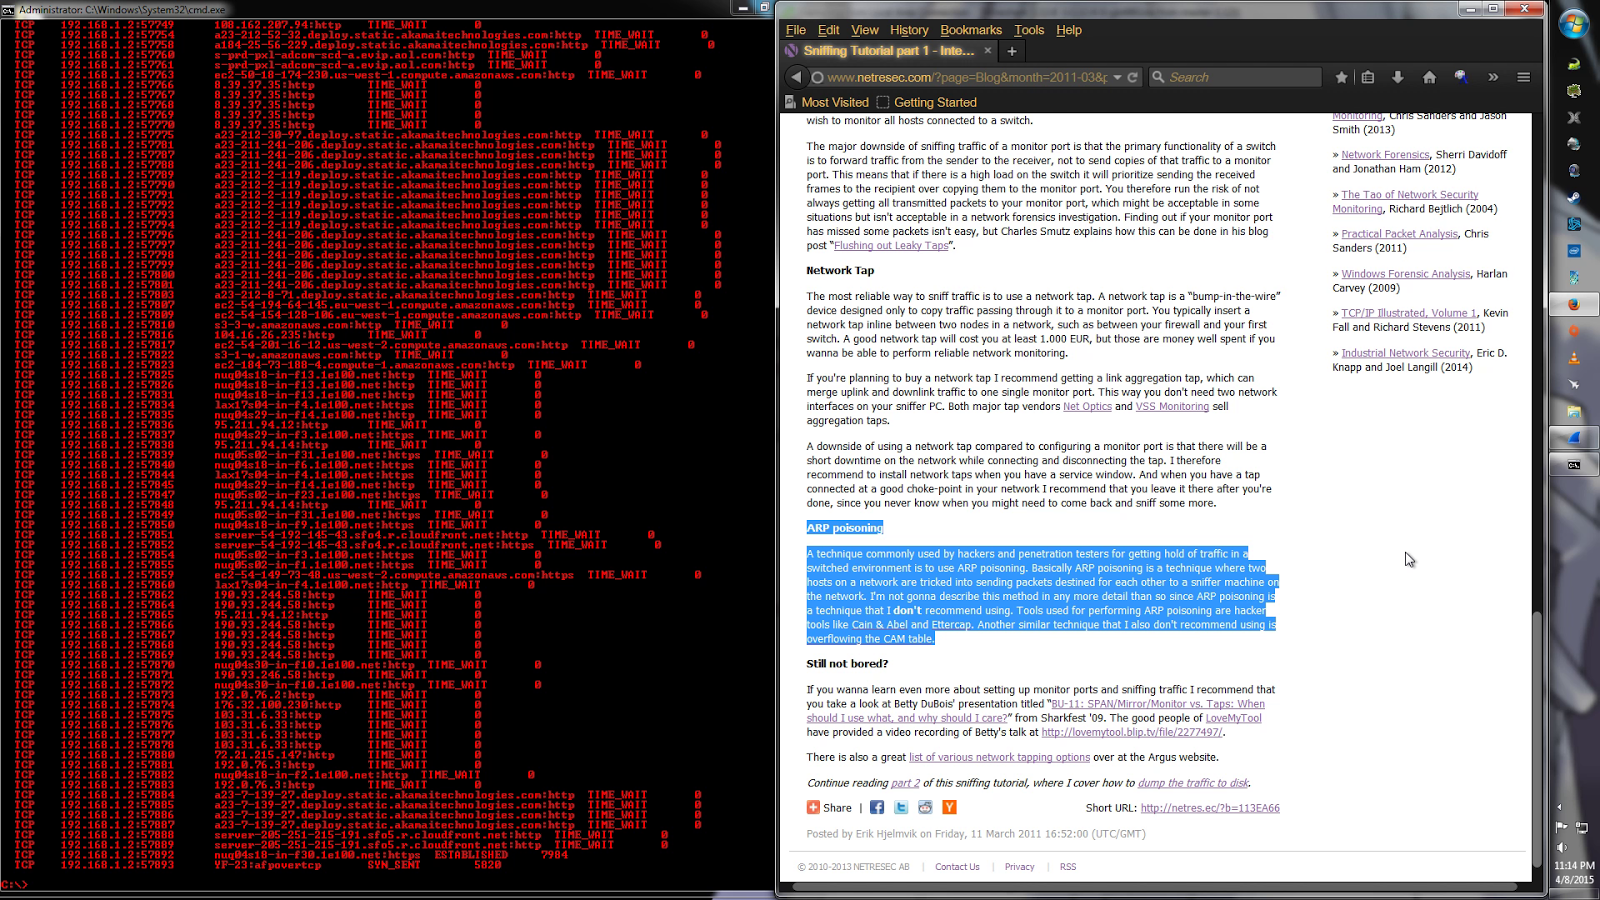The image size is (1600, 900).
Task: Open Windows Explorer taskbar icon
Action: pos(1574,411)
